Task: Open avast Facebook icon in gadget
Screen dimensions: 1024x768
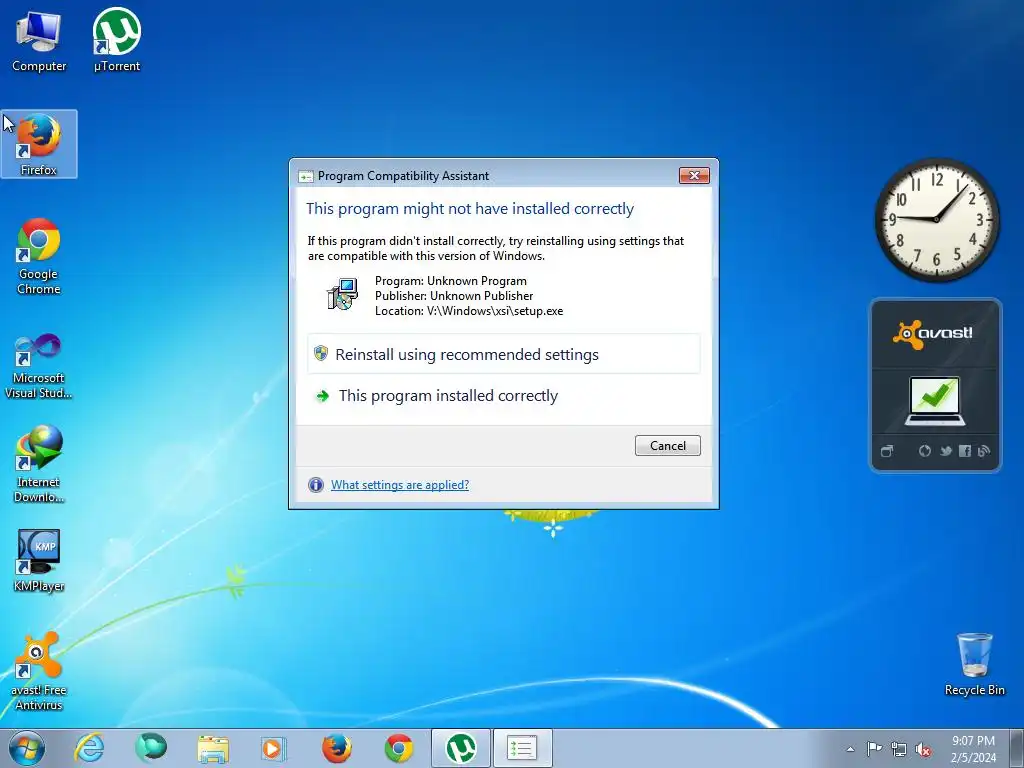Action: coord(965,451)
